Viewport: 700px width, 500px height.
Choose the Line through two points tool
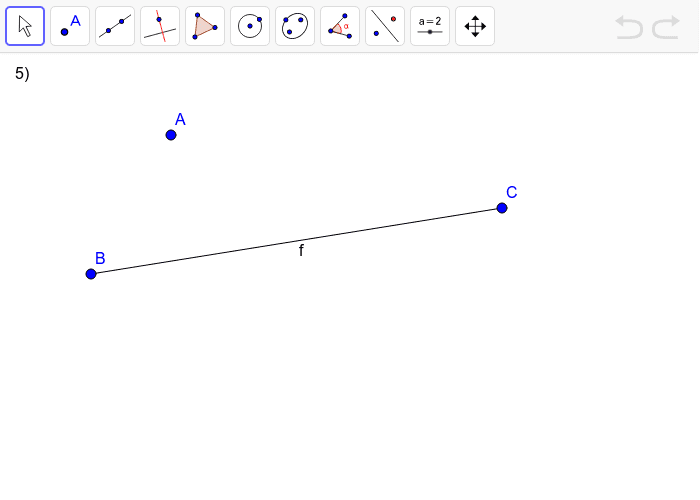(x=115, y=26)
